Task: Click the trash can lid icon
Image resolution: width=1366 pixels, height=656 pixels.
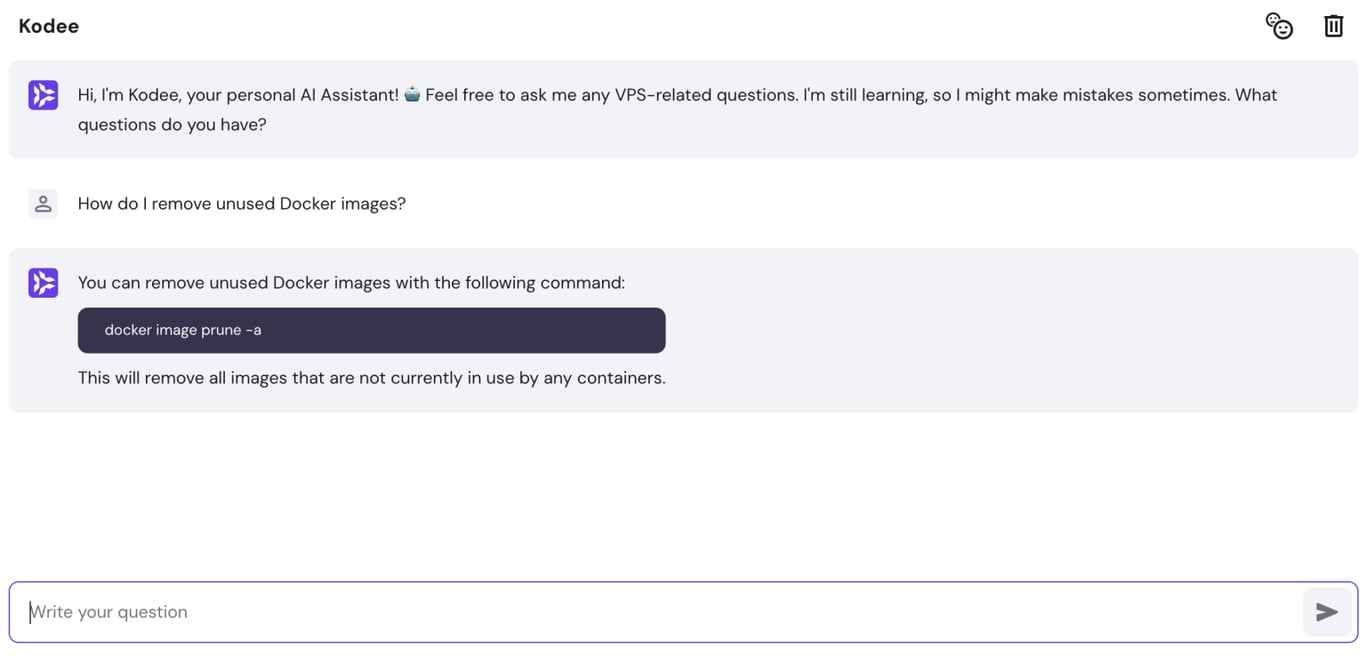Action: pyautogui.click(x=1333, y=18)
